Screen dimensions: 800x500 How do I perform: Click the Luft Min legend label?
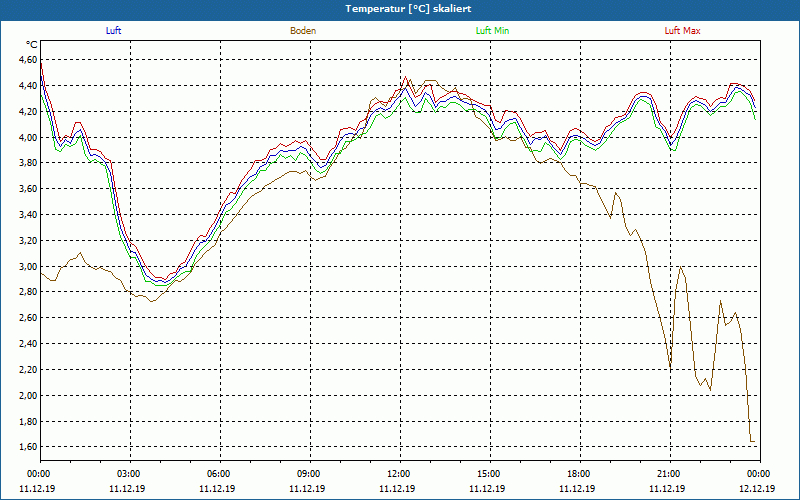pos(492,31)
